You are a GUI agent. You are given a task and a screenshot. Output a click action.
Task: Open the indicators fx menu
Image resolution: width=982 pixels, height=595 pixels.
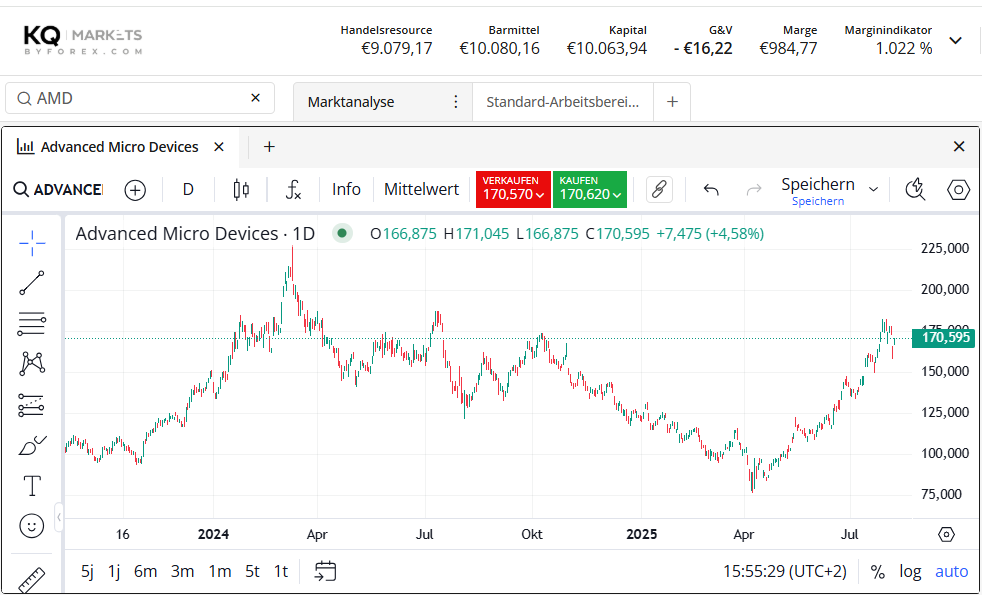[293, 190]
